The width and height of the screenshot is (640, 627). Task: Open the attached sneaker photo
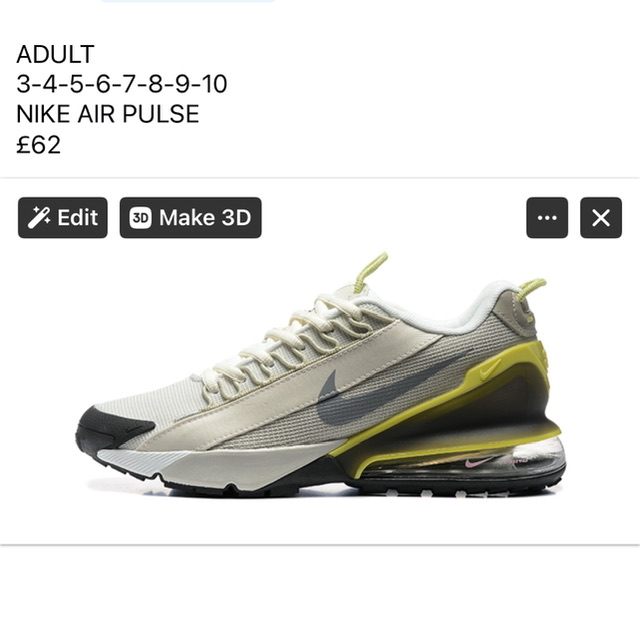(320, 376)
